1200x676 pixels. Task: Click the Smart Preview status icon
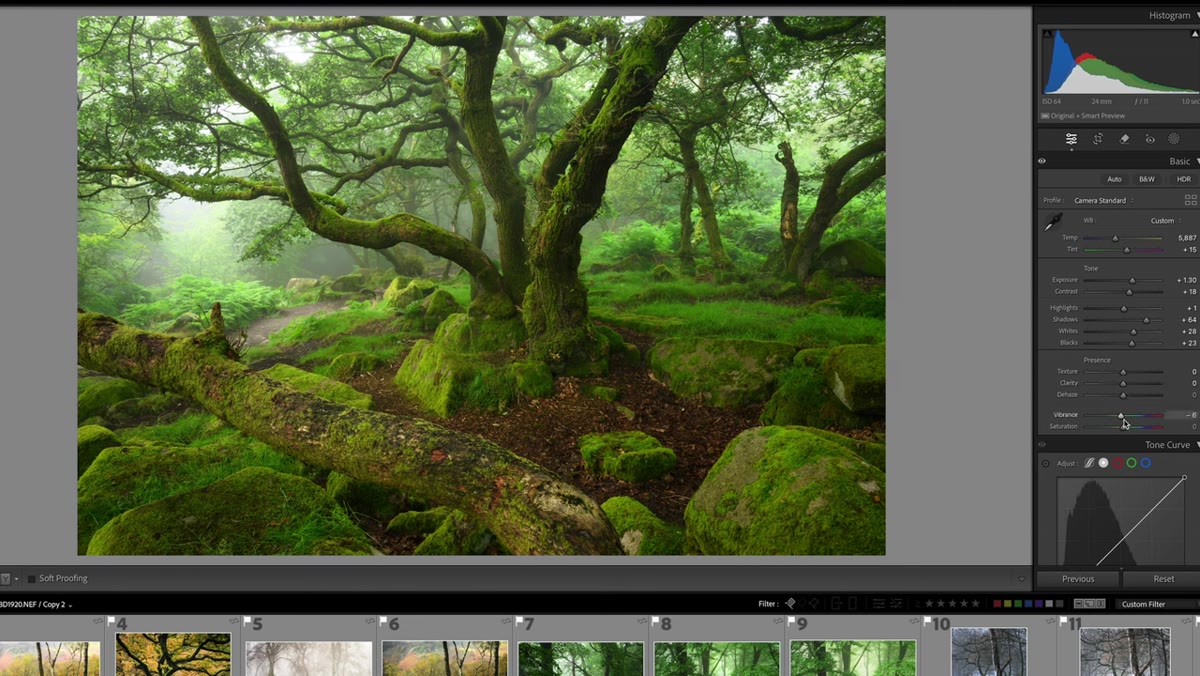1044,116
